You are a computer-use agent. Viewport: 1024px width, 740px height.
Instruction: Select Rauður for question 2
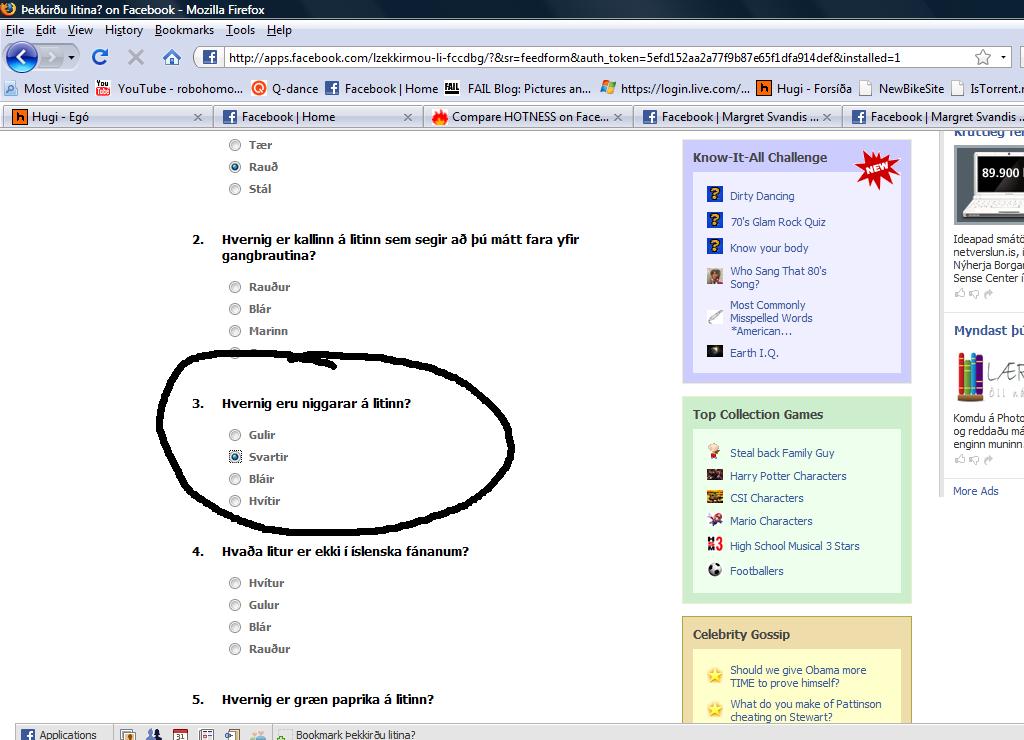(234, 287)
